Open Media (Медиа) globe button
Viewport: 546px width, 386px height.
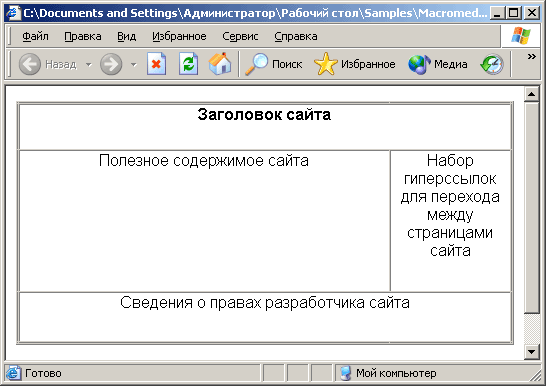438,64
